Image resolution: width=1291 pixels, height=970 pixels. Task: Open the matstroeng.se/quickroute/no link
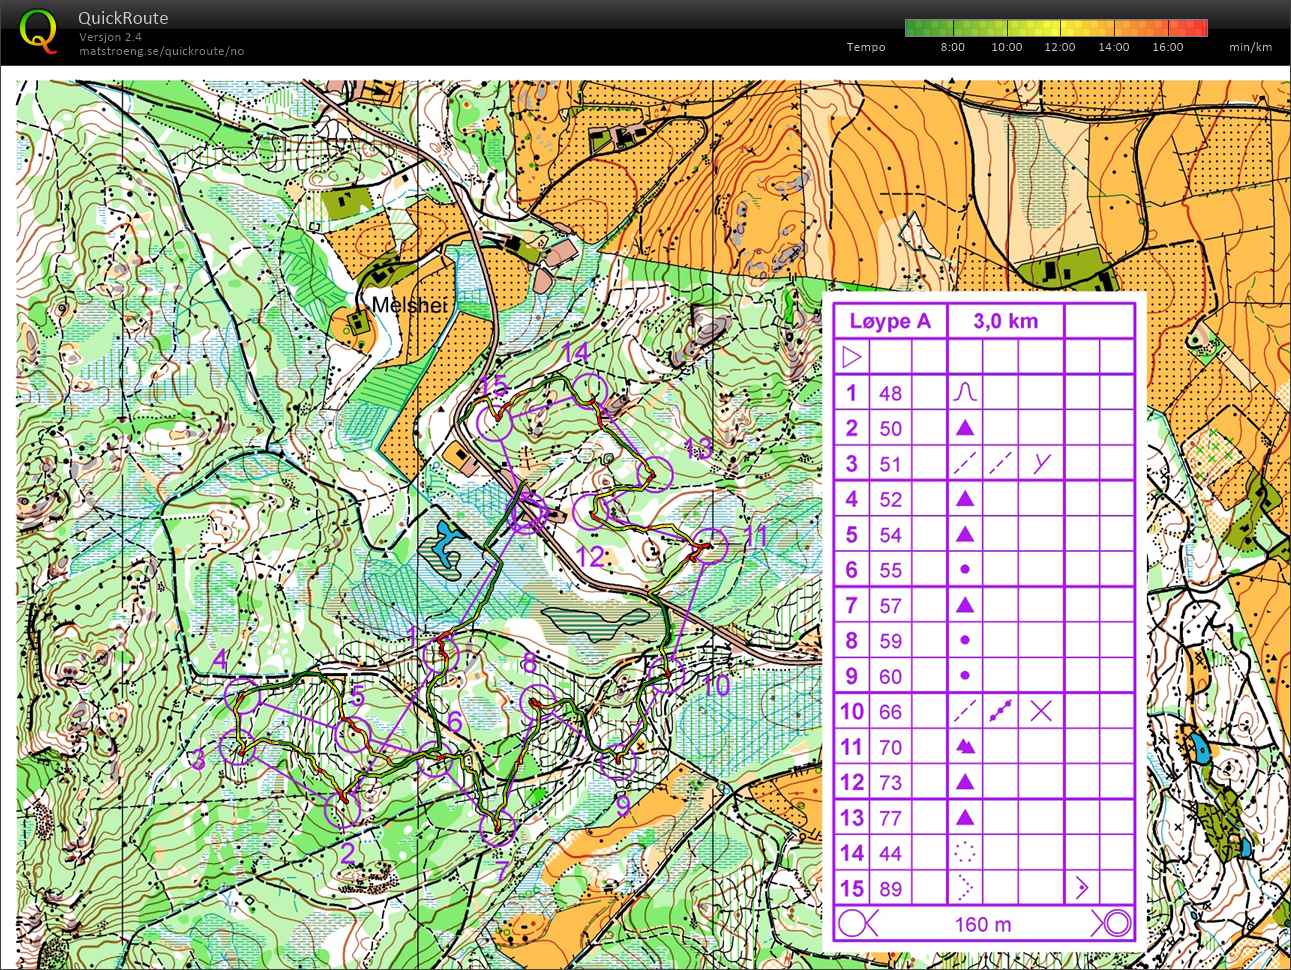(x=161, y=51)
